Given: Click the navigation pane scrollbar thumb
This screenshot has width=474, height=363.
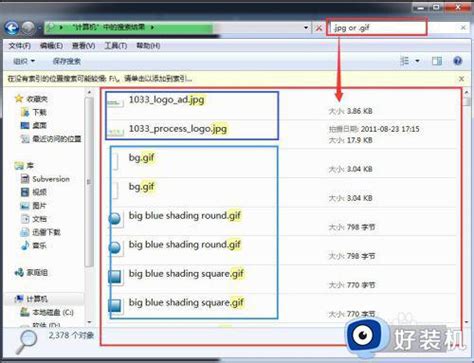Looking at the screenshot, I should [89, 182].
